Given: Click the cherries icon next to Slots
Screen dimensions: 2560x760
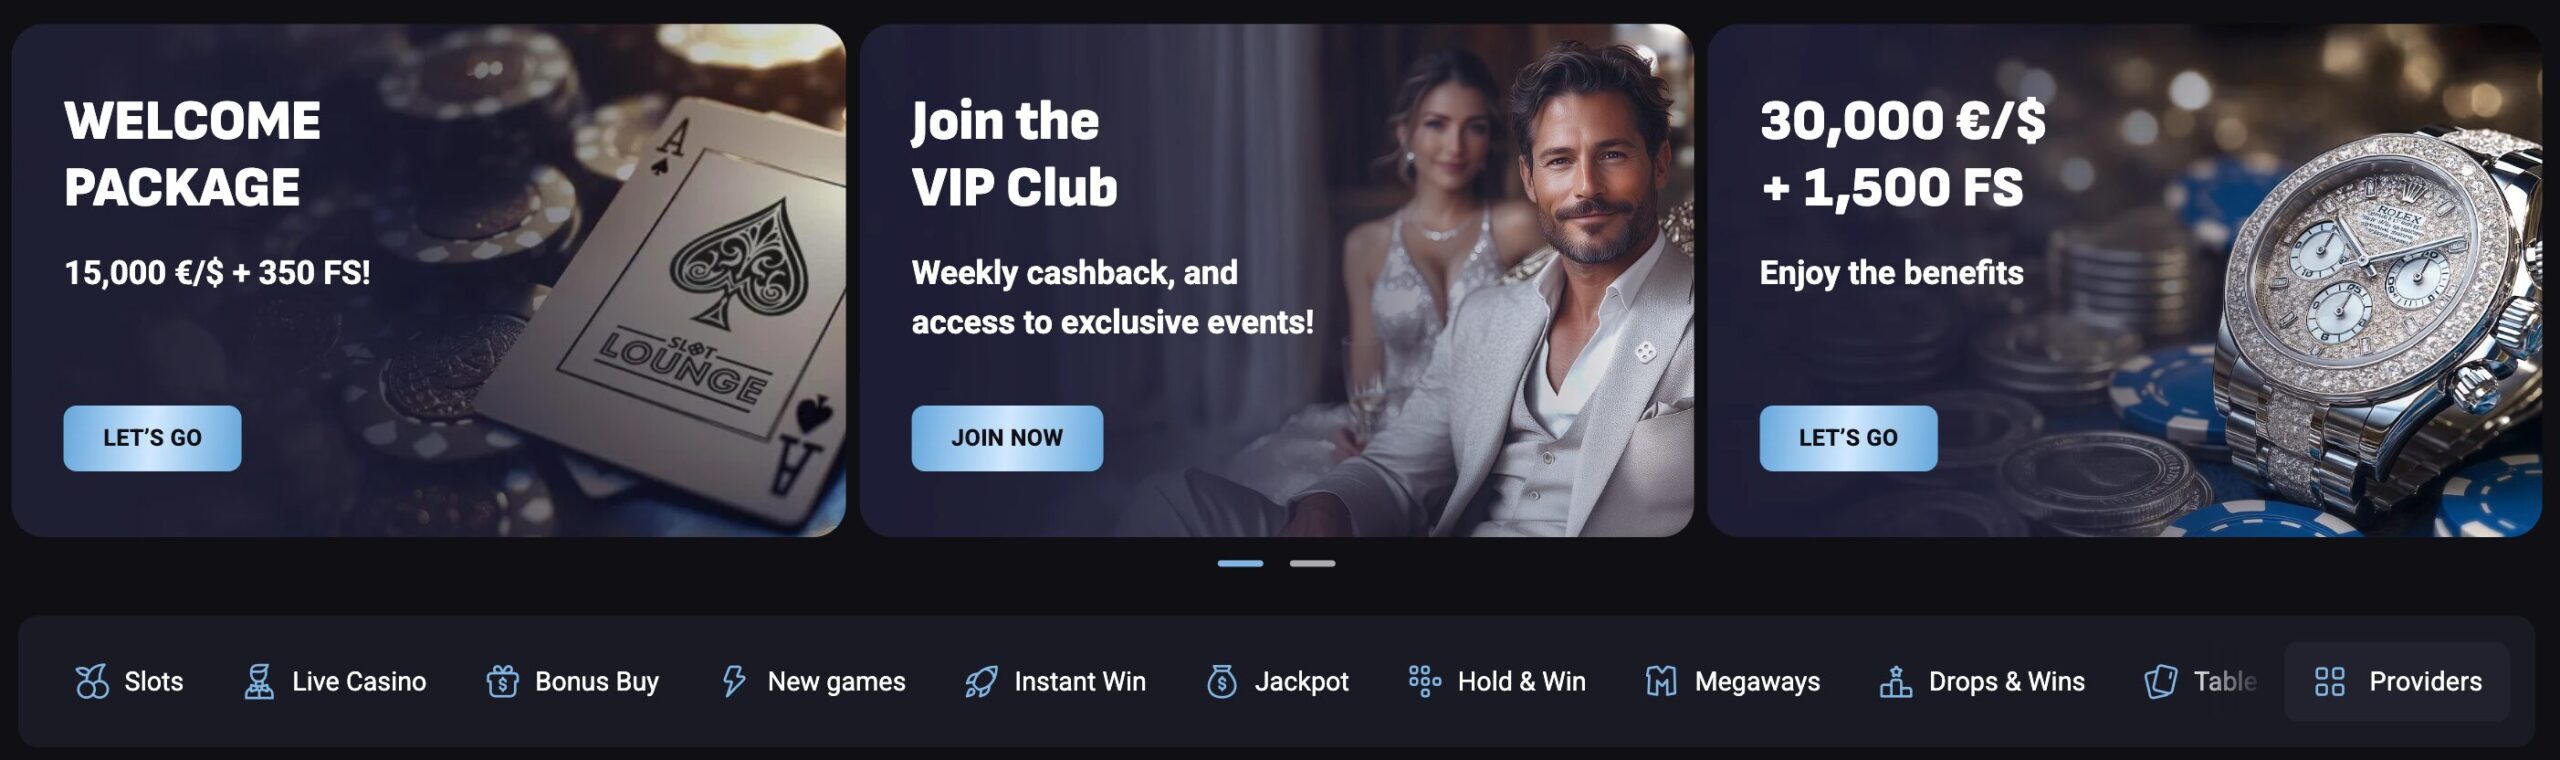Looking at the screenshot, I should tap(92, 682).
